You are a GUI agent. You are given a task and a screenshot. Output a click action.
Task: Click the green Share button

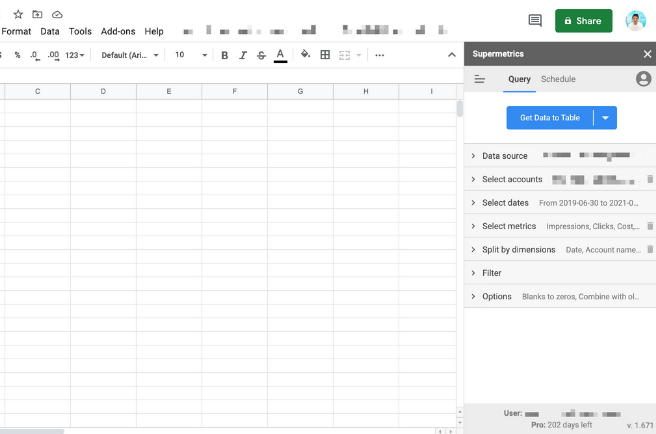point(583,20)
